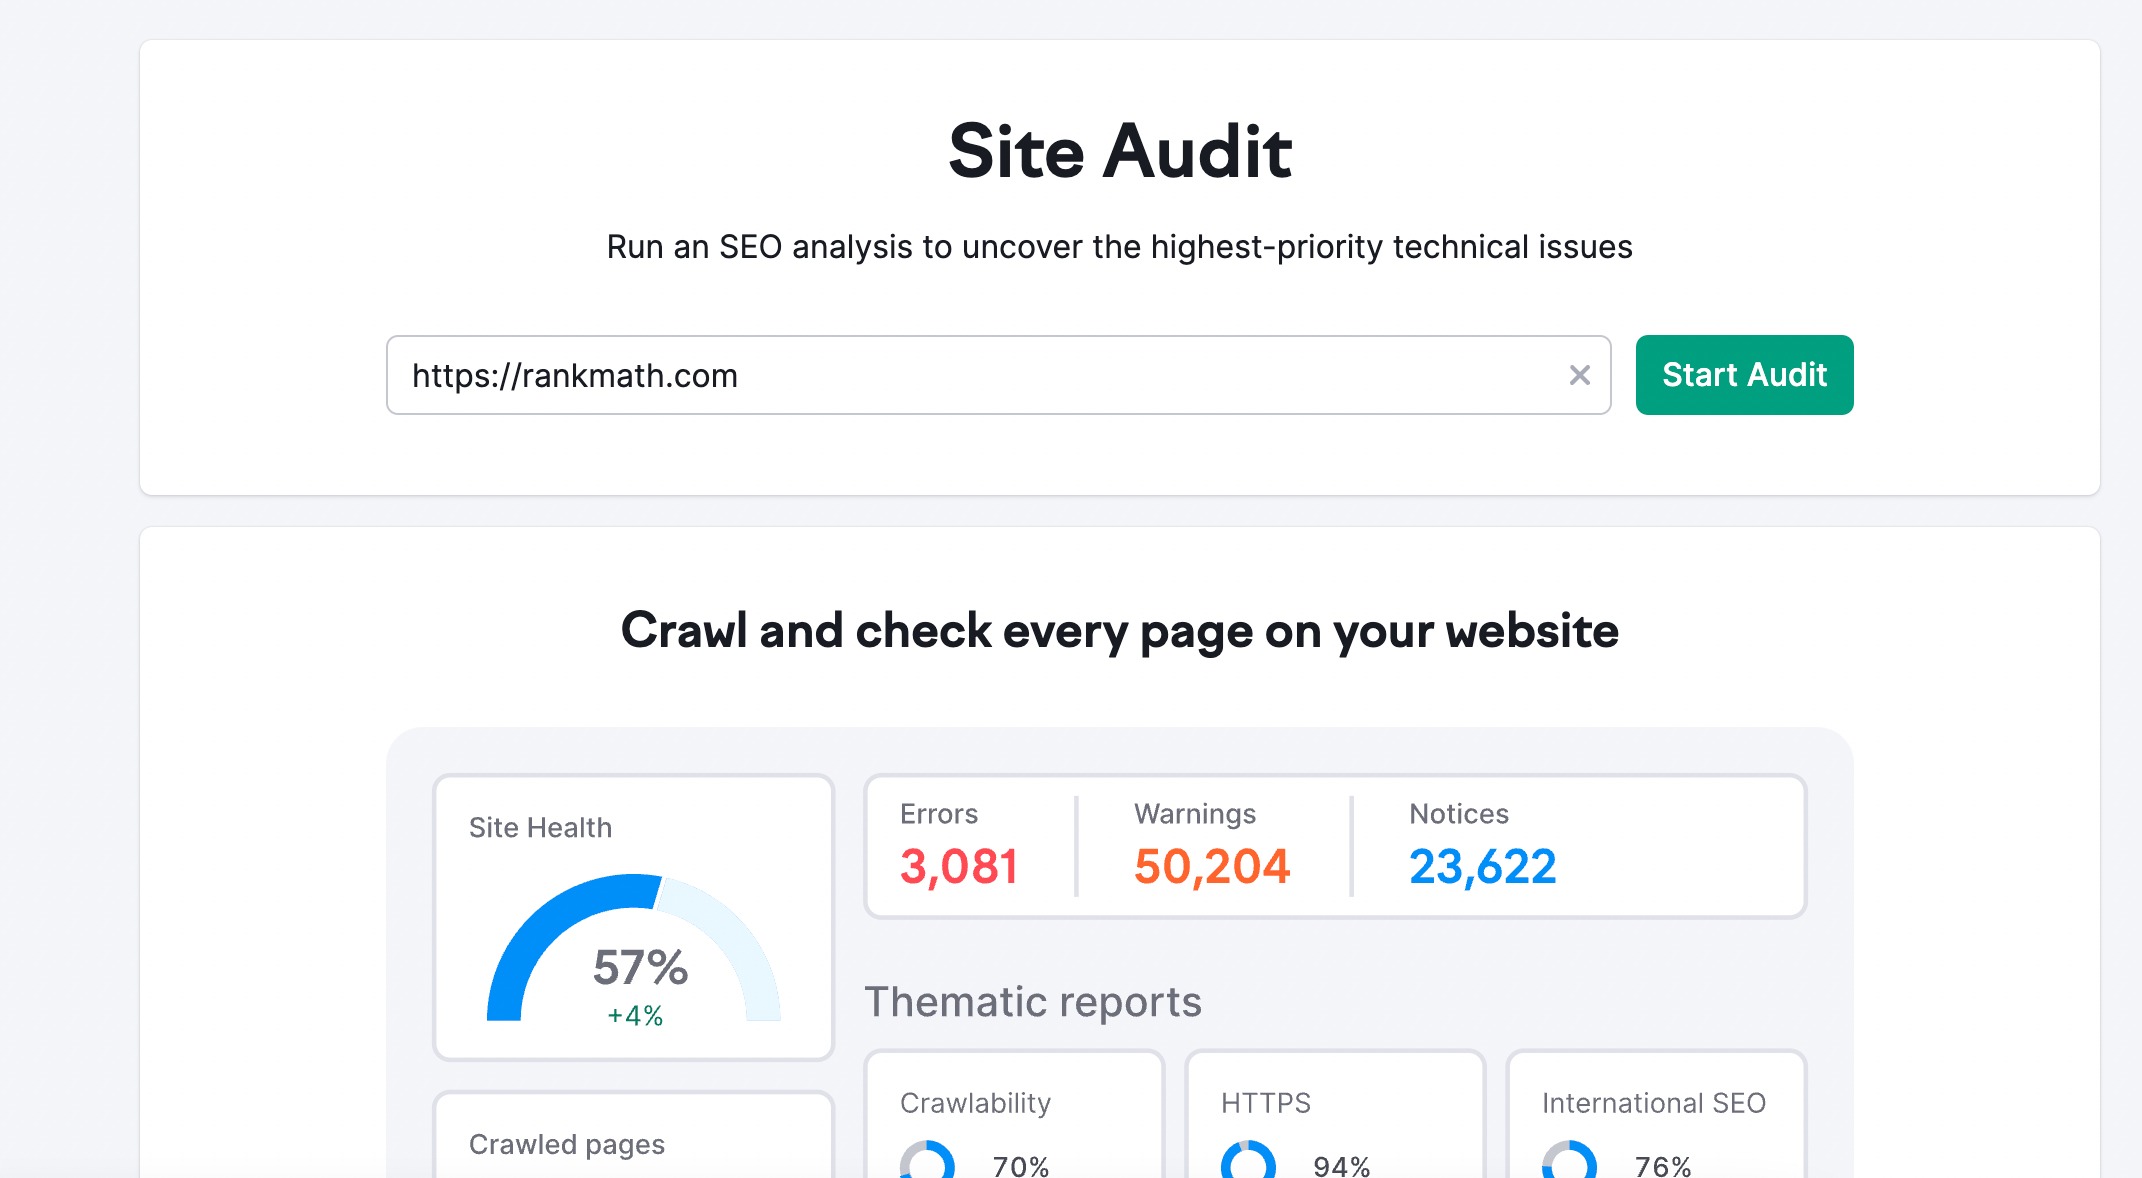2142x1178 pixels.
Task: Open the HTTPS thematic report card
Action: (1335, 1114)
